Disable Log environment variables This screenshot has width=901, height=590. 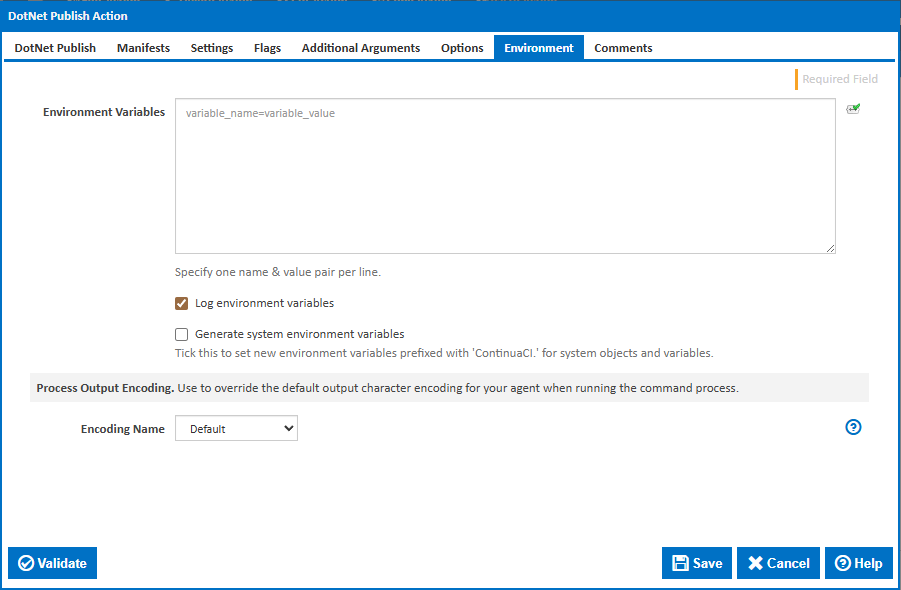coord(181,303)
